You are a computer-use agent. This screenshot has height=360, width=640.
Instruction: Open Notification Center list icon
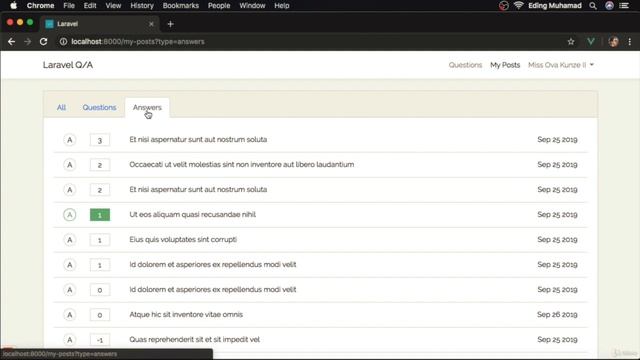624,6
